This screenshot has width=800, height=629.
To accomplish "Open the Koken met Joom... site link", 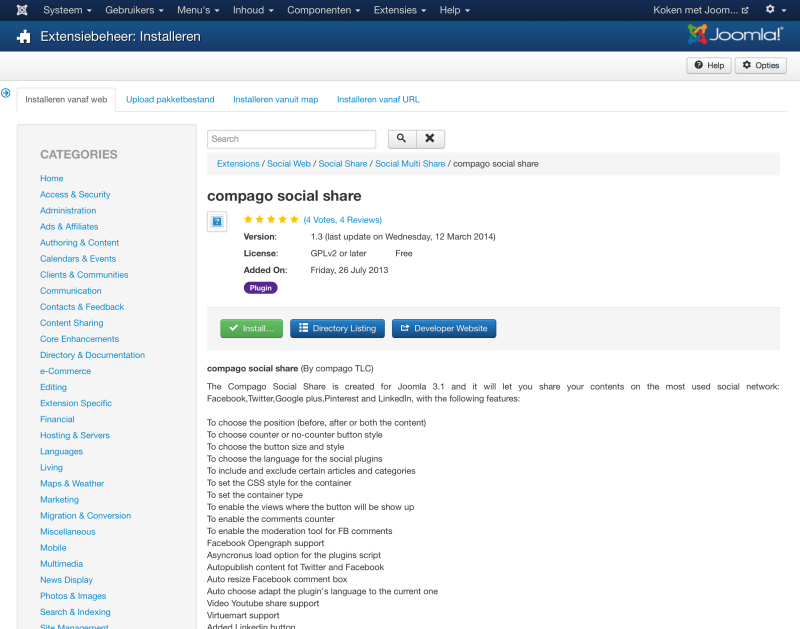I will [701, 10].
